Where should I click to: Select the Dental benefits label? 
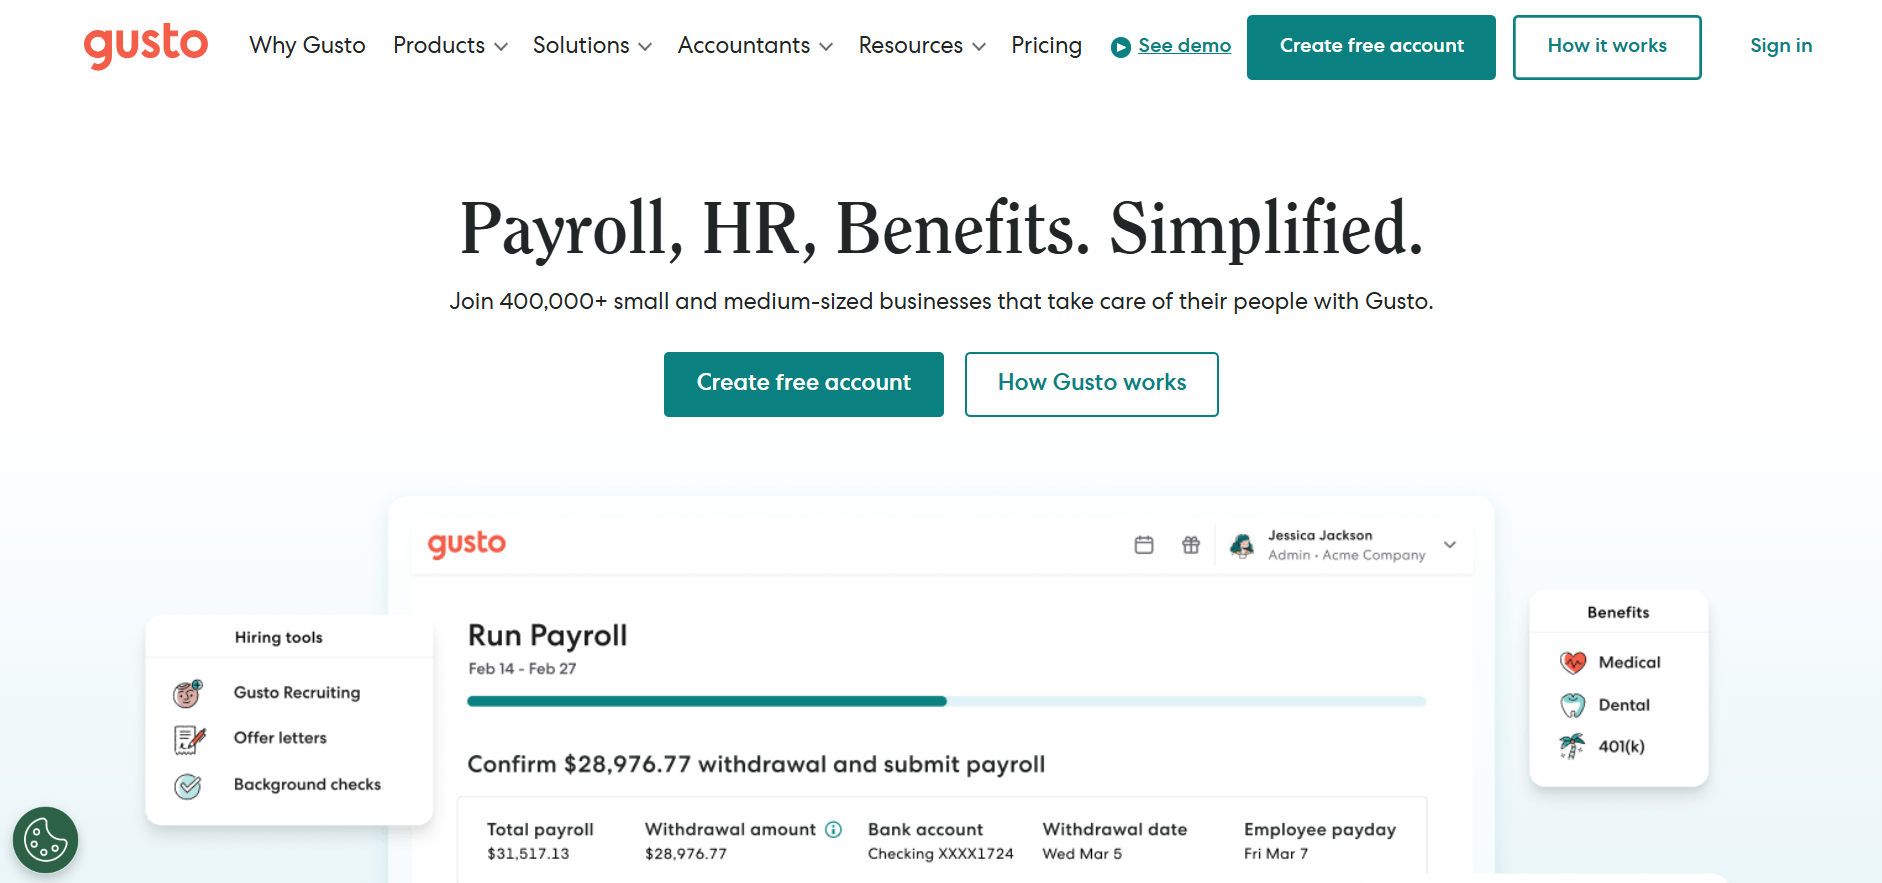click(1624, 705)
